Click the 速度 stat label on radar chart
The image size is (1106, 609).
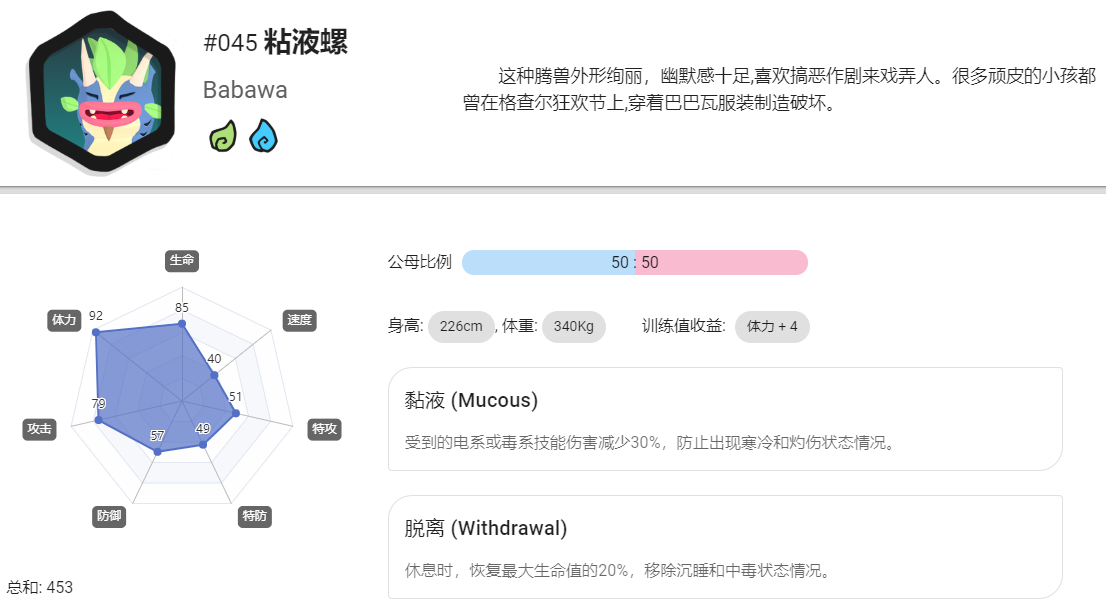coord(299,320)
